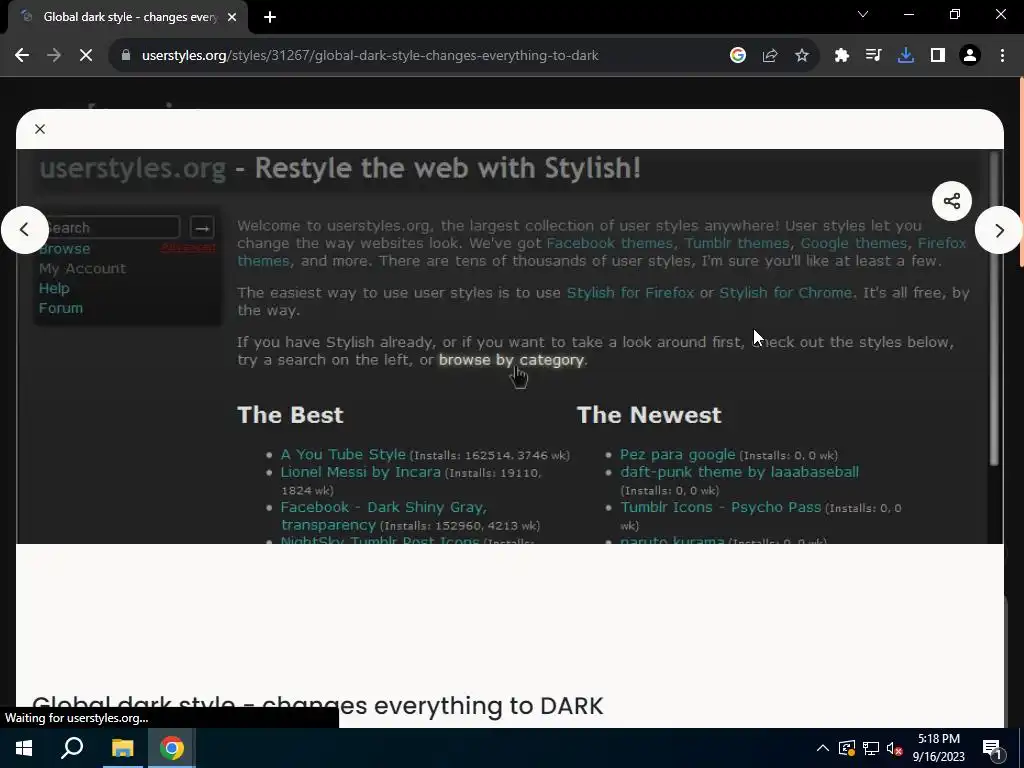Click the muted volume icon in tray
Viewport: 1024px width, 768px height.
[x=895, y=748]
